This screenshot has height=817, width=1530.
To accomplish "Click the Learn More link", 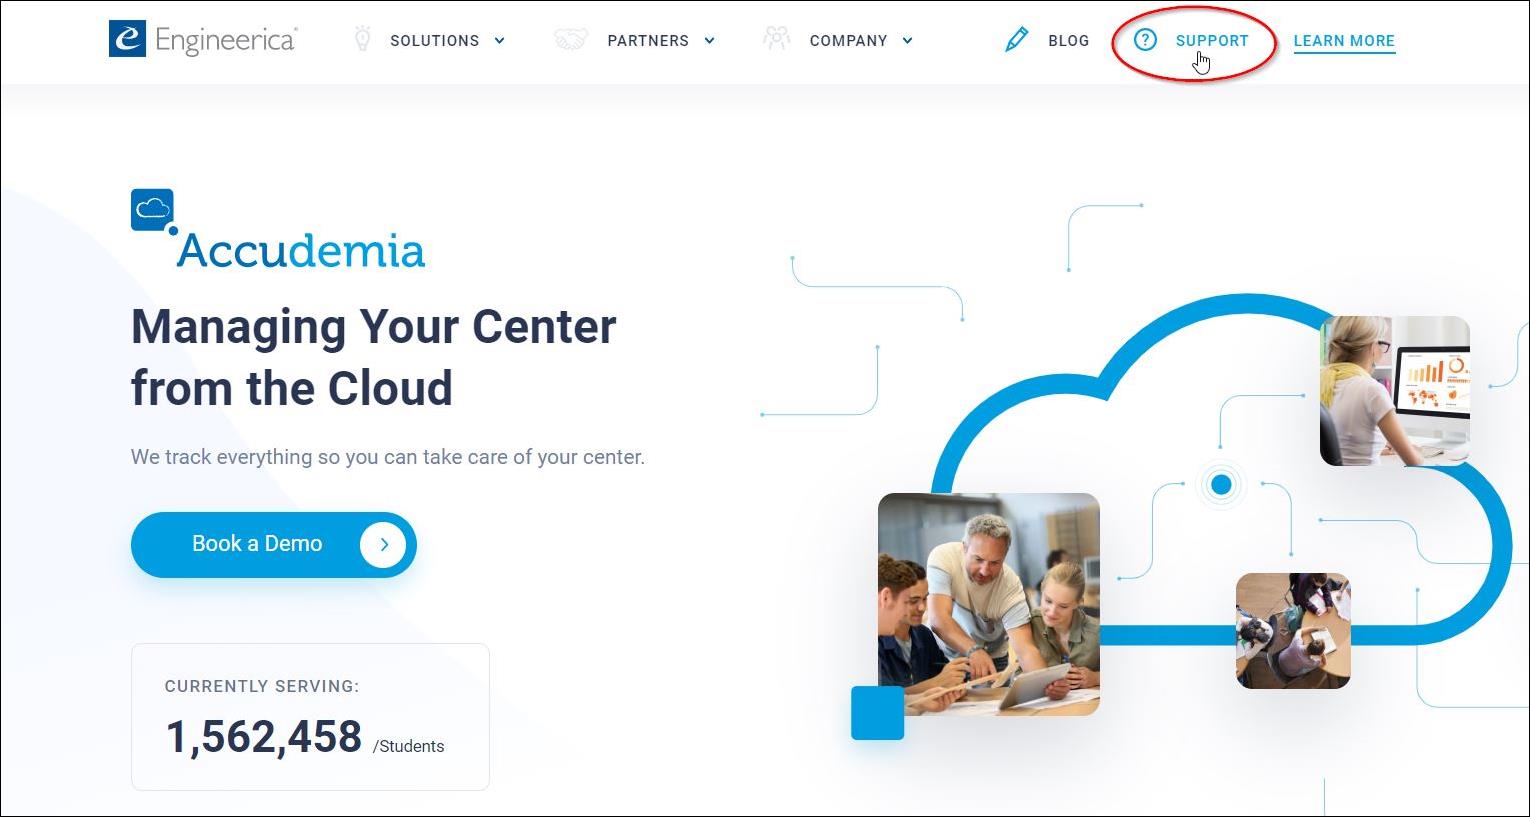I will click(1344, 41).
